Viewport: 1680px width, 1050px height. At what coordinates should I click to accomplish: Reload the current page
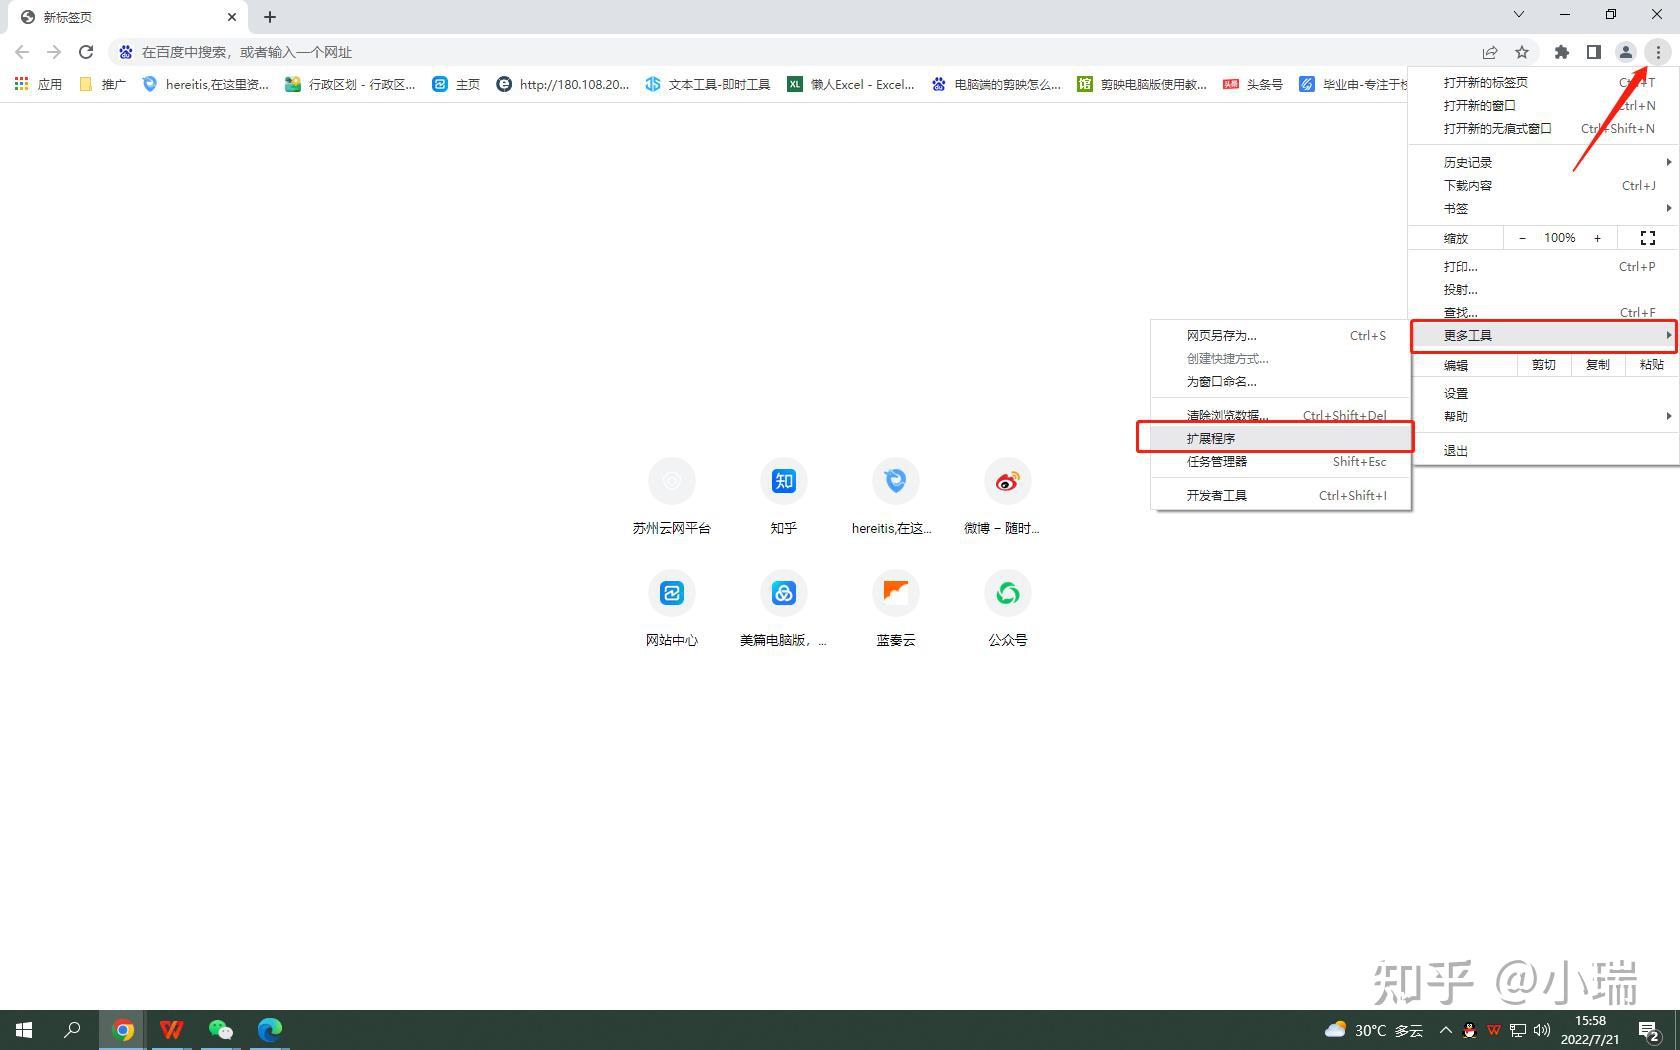[x=87, y=52]
